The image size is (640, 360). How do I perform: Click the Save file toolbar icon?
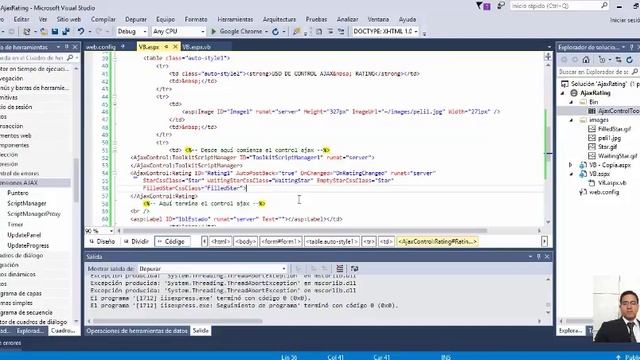coord(54,31)
